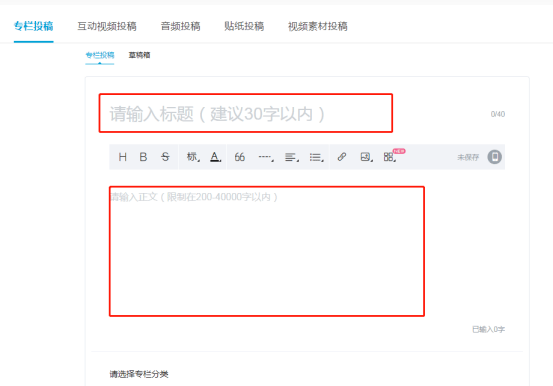Switch to the 音频投稿 tab
The height and width of the screenshot is (386, 553).
point(181,26)
